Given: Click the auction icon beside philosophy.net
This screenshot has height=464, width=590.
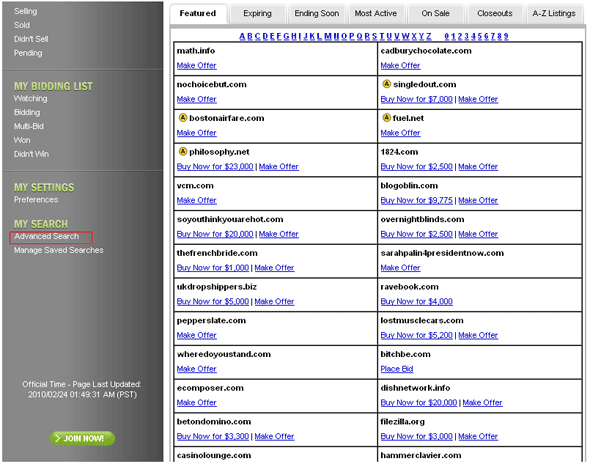Looking at the screenshot, I should 183,152.
